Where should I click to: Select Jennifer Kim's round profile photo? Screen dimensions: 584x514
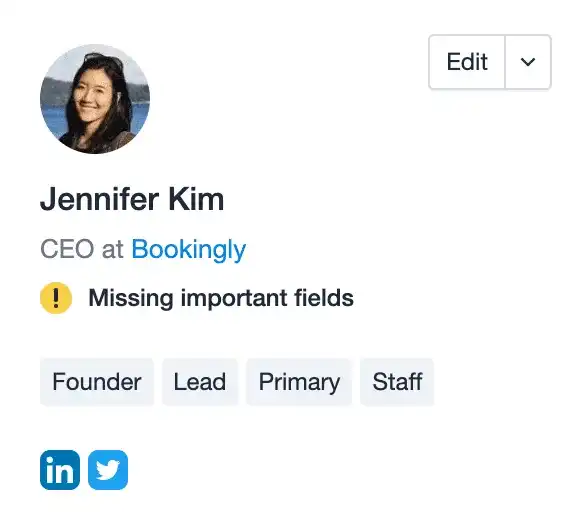[95, 99]
